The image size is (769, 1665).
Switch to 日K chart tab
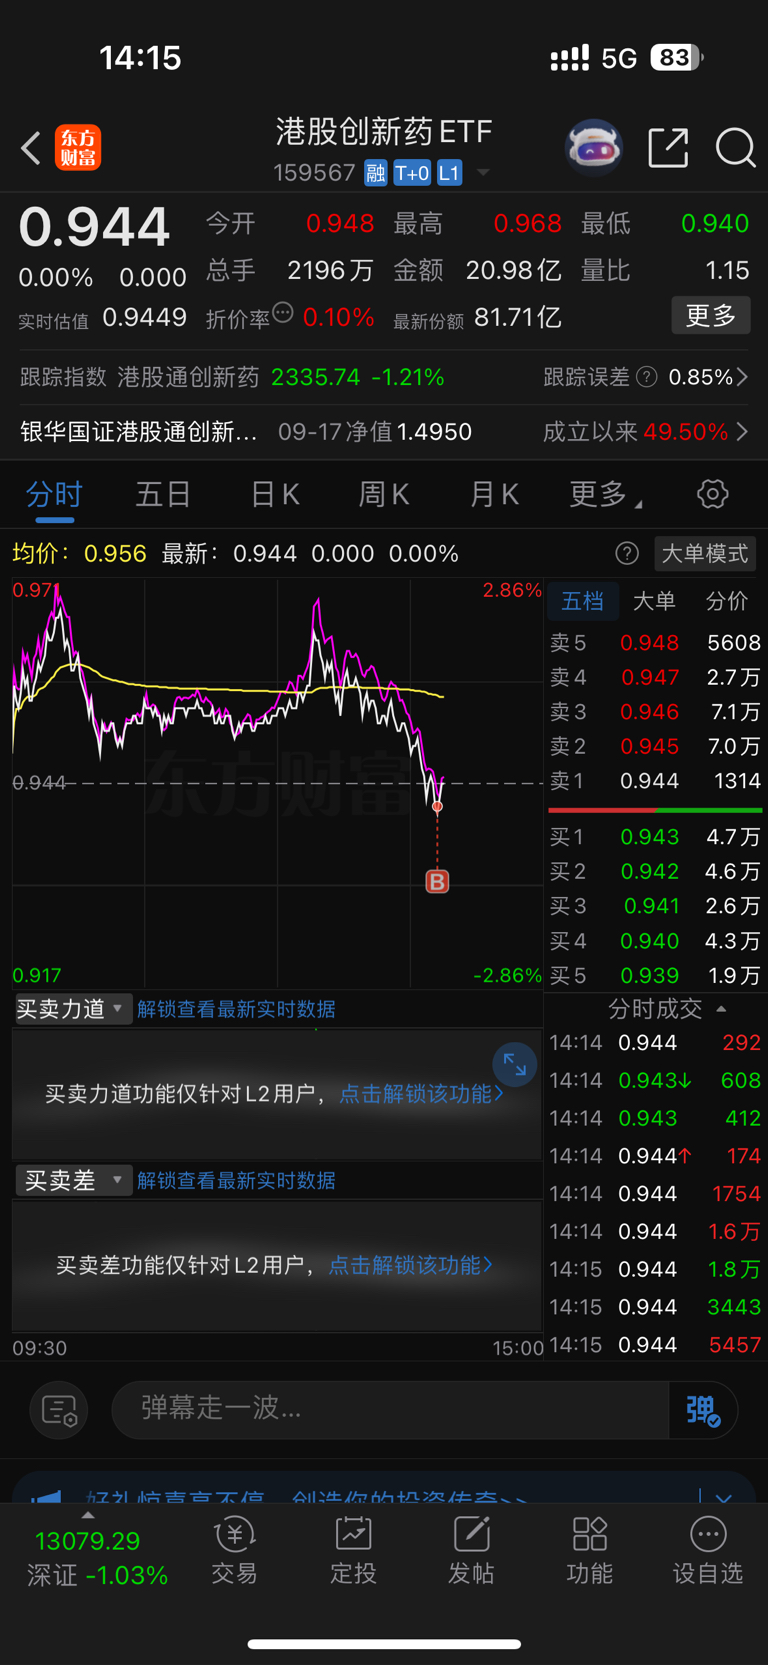(x=274, y=494)
